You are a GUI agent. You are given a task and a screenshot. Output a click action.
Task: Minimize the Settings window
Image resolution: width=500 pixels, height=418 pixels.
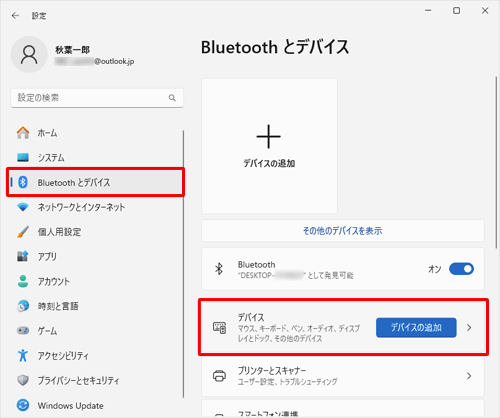tap(428, 11)
